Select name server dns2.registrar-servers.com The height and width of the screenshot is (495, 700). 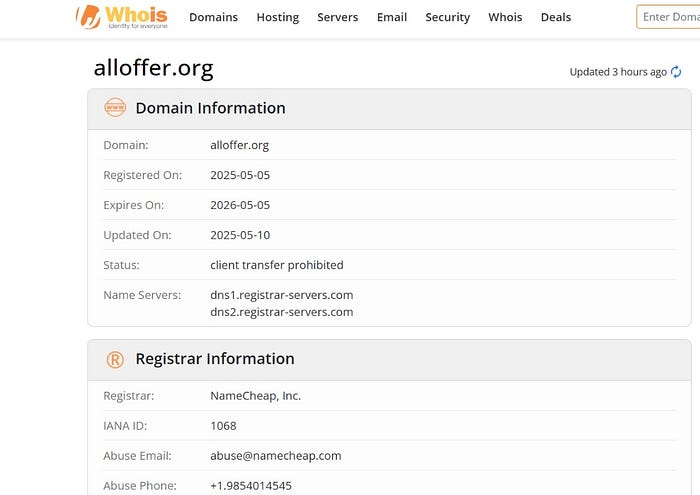tap(282, 312)
